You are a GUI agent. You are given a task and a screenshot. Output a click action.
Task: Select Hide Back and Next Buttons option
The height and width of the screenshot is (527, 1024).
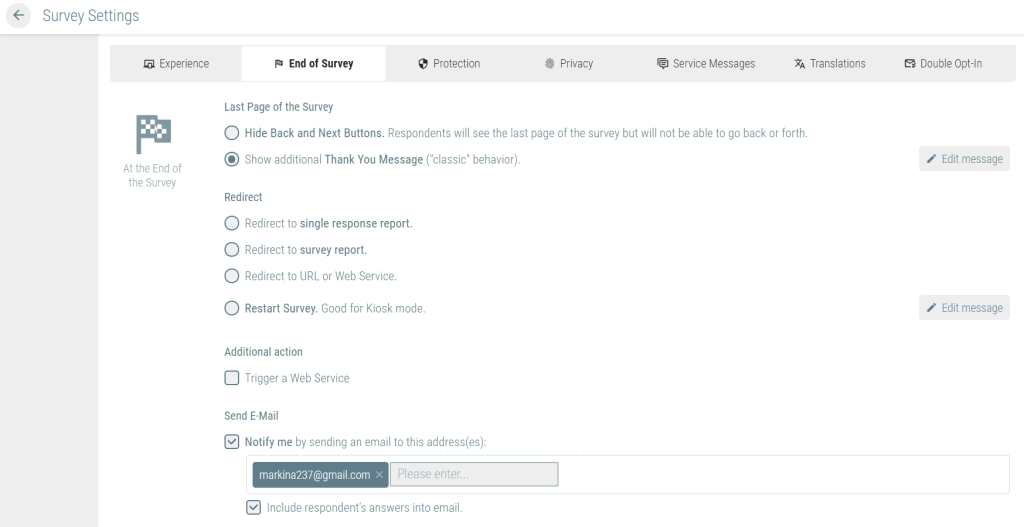coord(232,133)
